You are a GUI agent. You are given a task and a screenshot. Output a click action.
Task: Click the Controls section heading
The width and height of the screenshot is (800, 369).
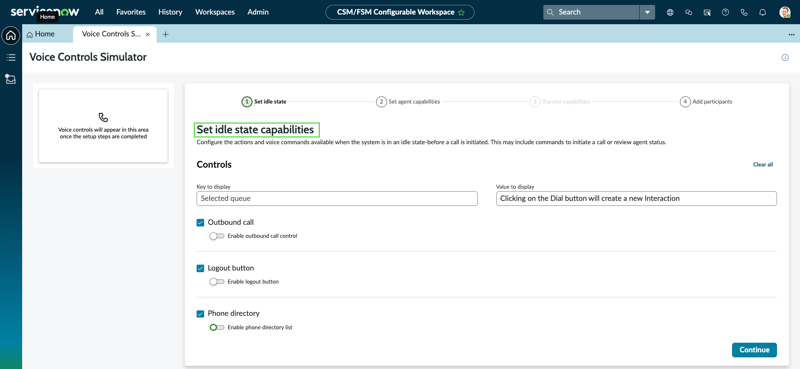tap(214, 164)
